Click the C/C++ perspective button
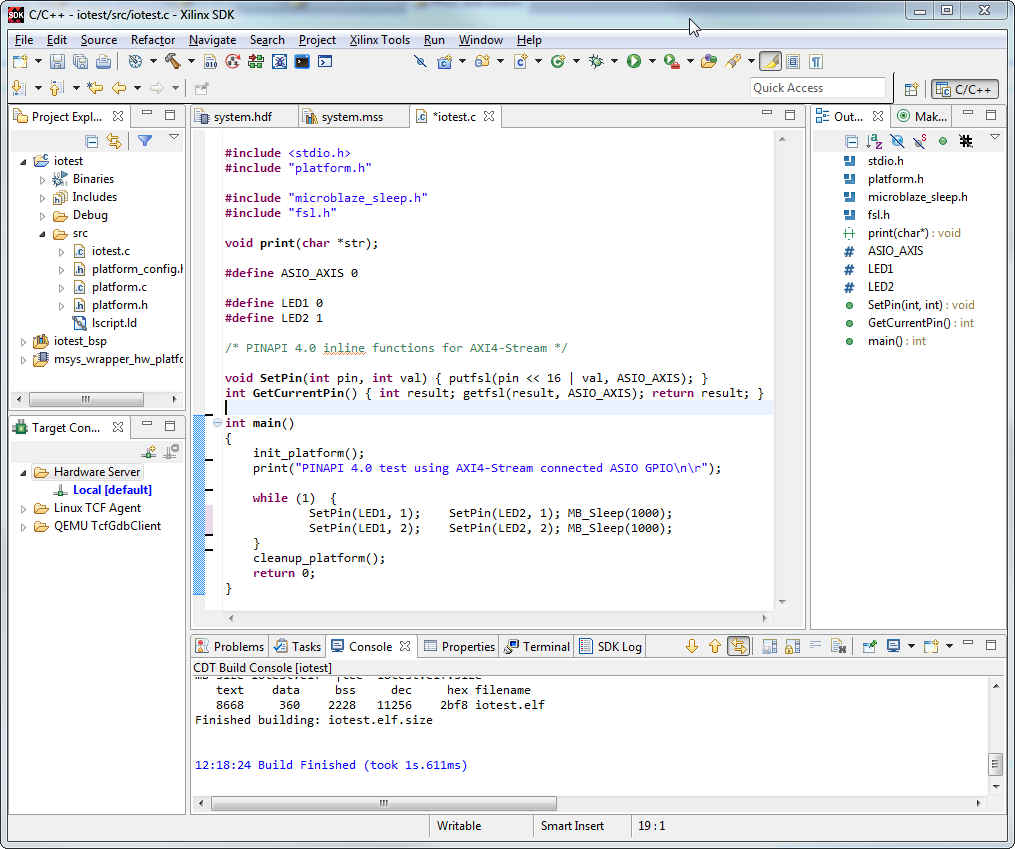The height and width of the screenshot is (849, 1015). tap(965, 89)
